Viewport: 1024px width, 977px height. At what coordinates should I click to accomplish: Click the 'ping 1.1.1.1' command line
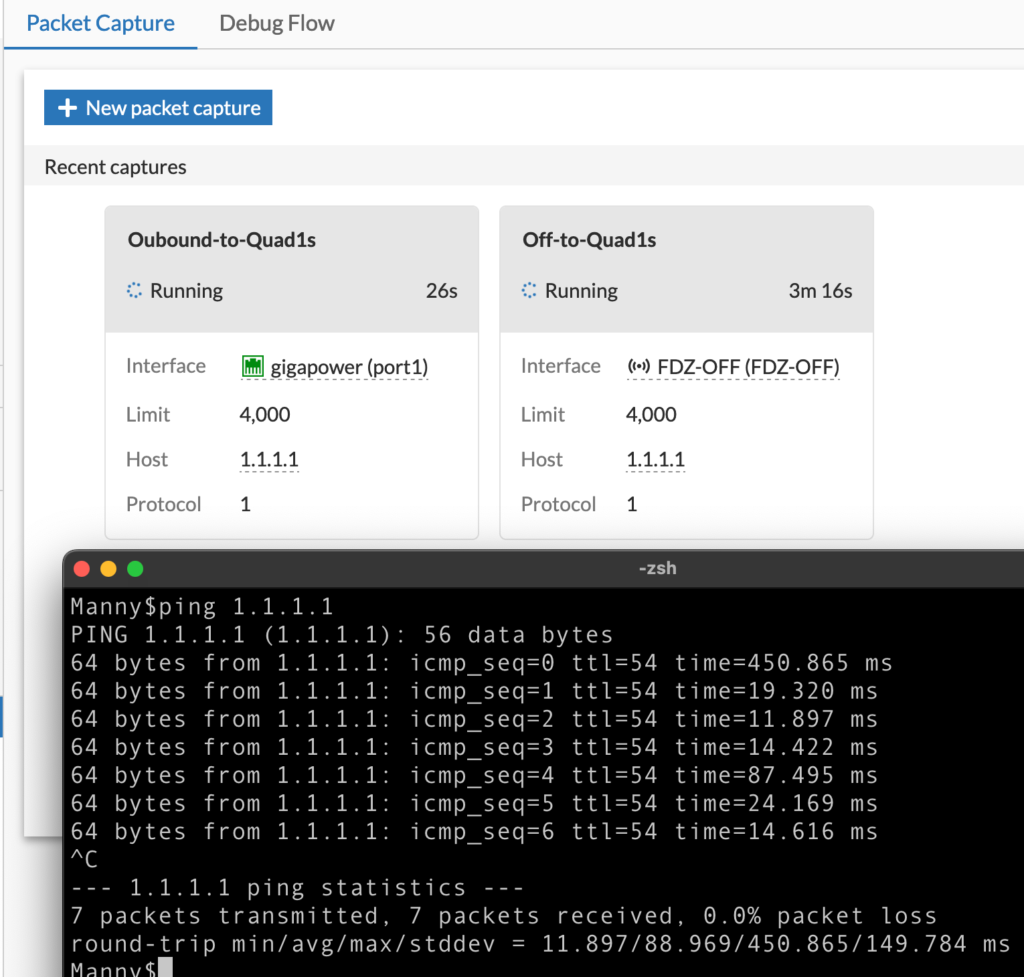click(x=202, y=607)
